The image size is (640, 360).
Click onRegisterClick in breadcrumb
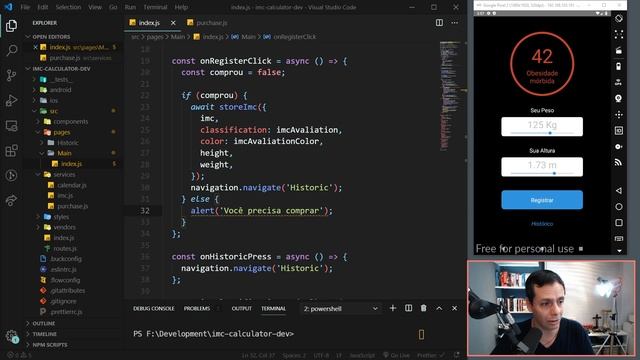[294, 37]
